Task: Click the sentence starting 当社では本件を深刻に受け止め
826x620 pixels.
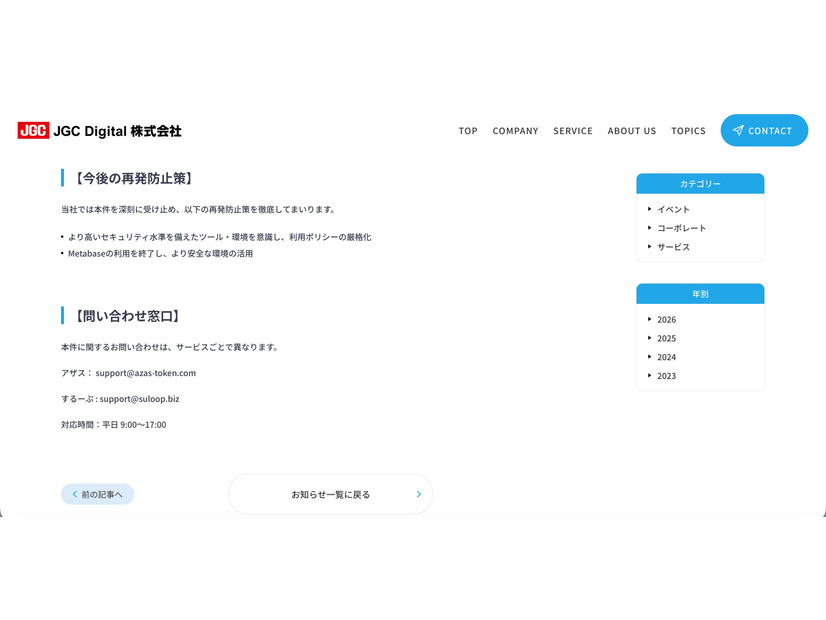Action: click(x=198, y=209)
